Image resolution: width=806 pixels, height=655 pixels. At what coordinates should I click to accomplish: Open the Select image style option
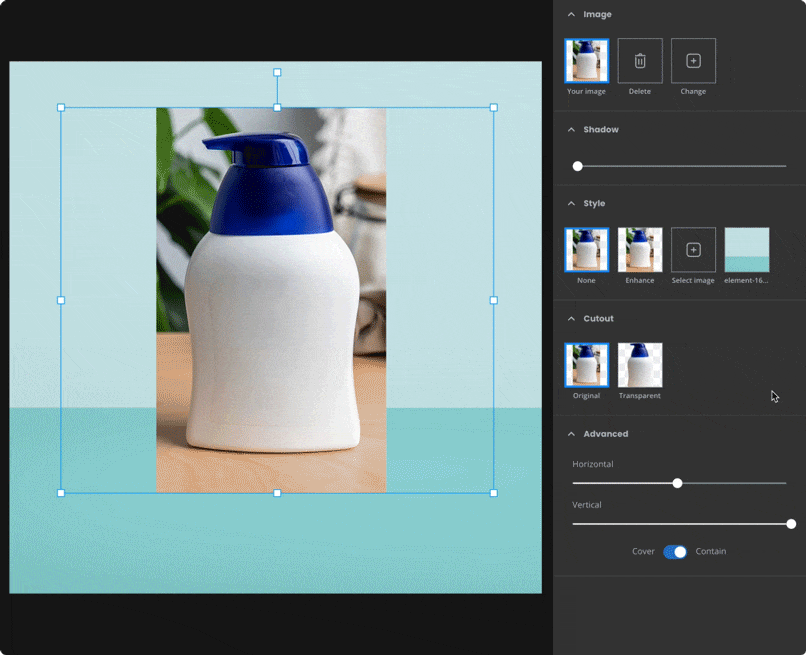pyautogui.click(x=693, y=250)
